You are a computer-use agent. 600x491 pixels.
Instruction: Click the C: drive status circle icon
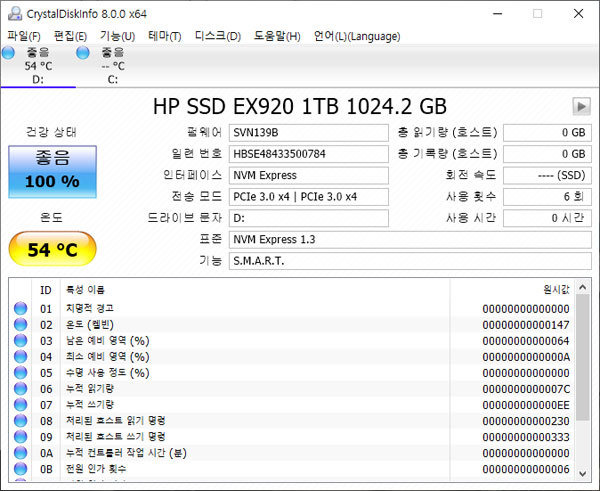point(83,52)
